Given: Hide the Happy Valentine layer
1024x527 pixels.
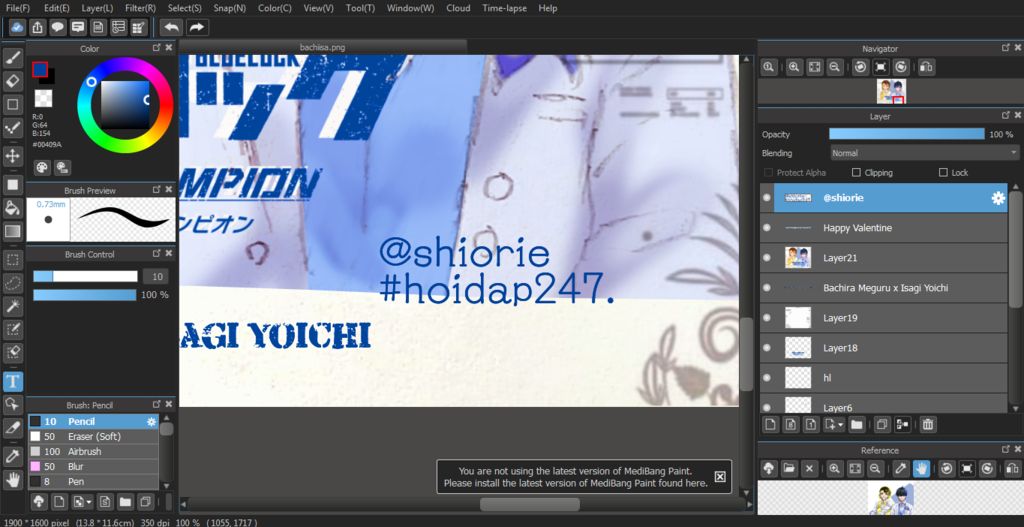Looking at the screenshot, I should point(767,228).
